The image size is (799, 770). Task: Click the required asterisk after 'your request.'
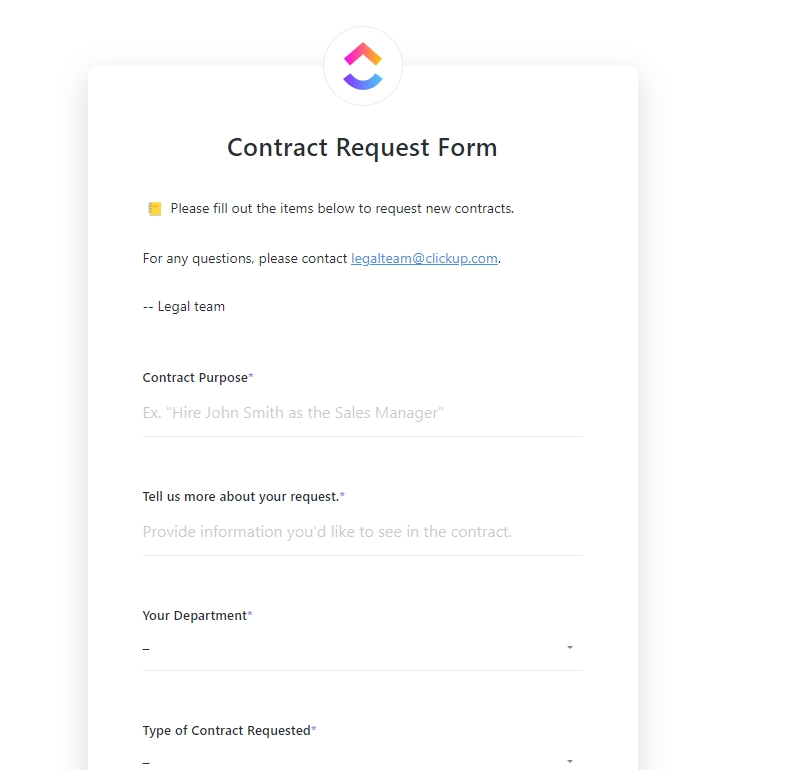(x=342, y=496)
